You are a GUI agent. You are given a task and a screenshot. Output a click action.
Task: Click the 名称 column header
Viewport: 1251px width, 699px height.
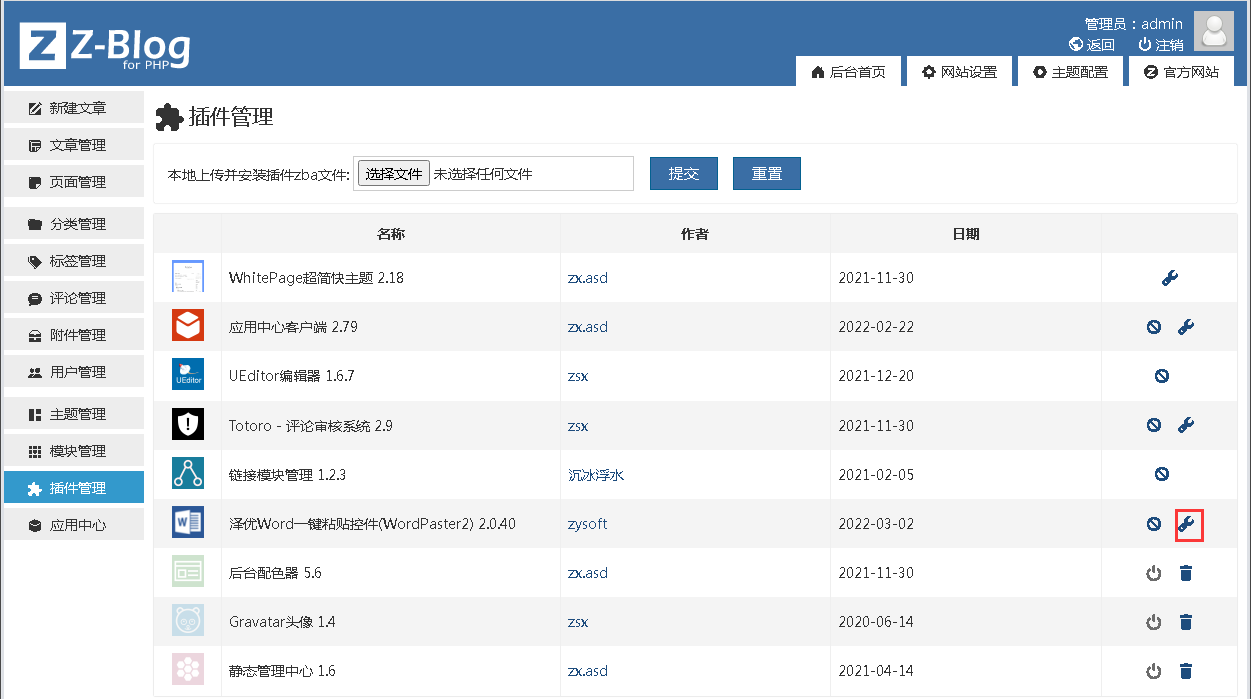pos(391,234)
